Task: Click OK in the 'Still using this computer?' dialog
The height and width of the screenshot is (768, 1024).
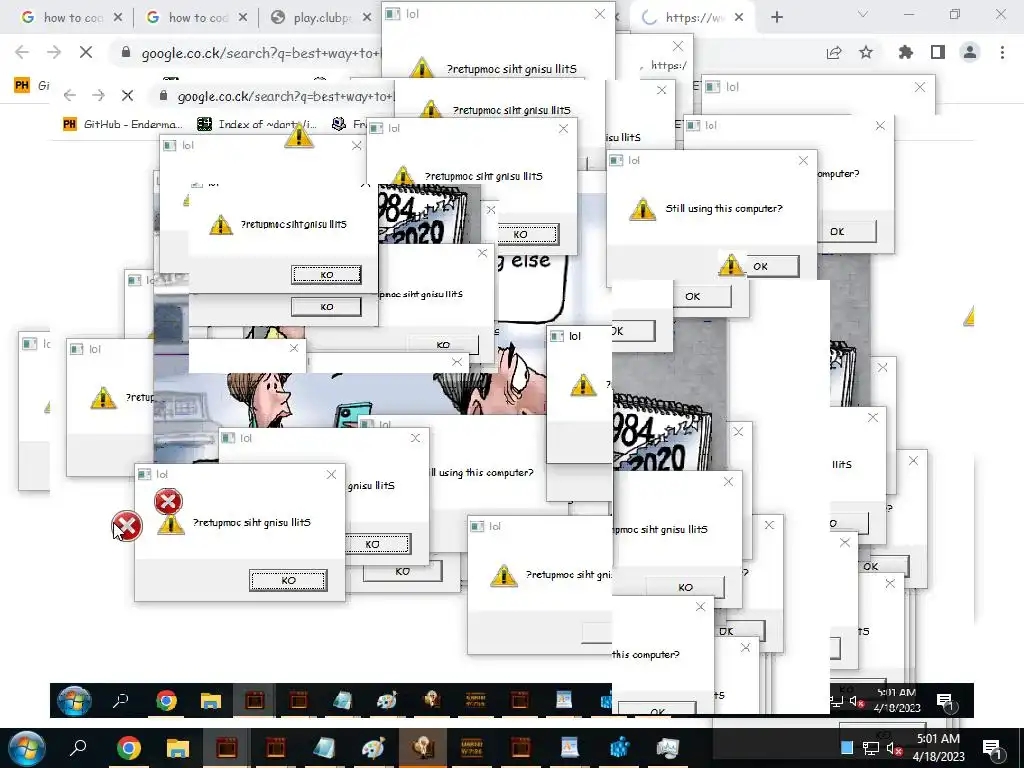Action: [760, 266]
